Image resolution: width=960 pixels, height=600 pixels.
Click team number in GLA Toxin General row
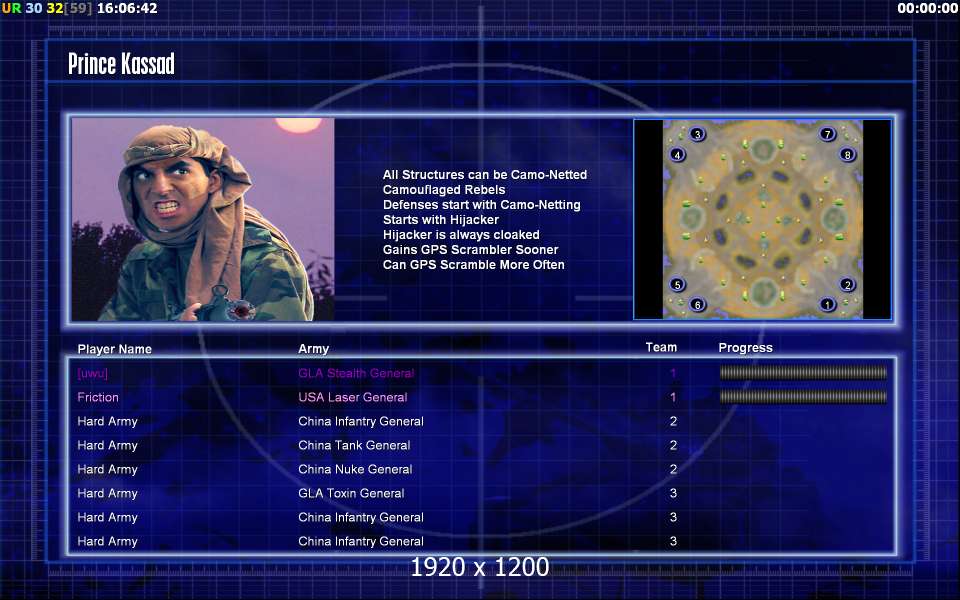click(x=673, y=493)
